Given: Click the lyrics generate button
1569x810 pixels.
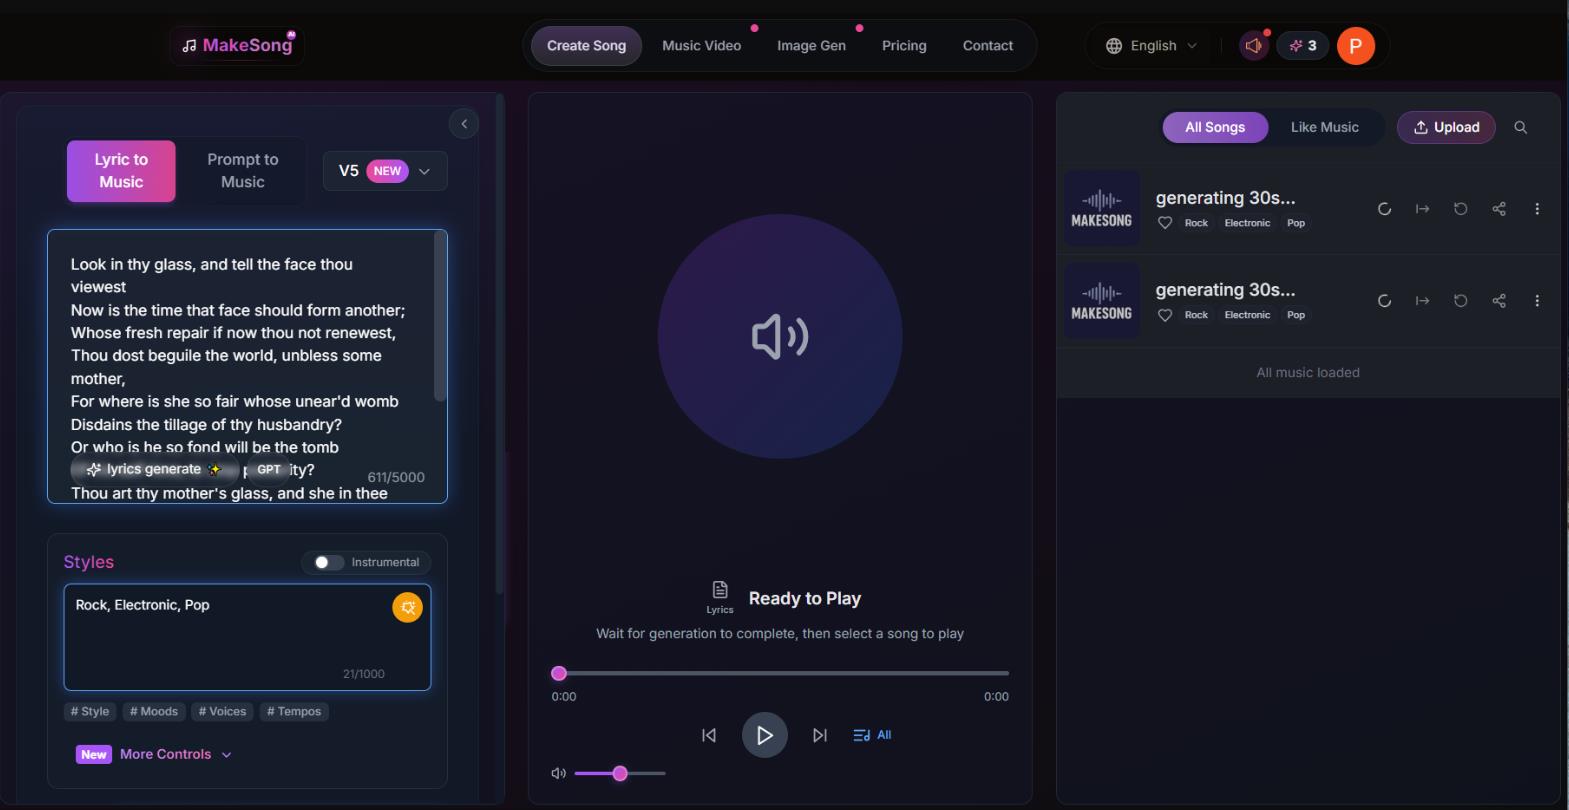Looking at the screenshot, I should pos(154,469).
